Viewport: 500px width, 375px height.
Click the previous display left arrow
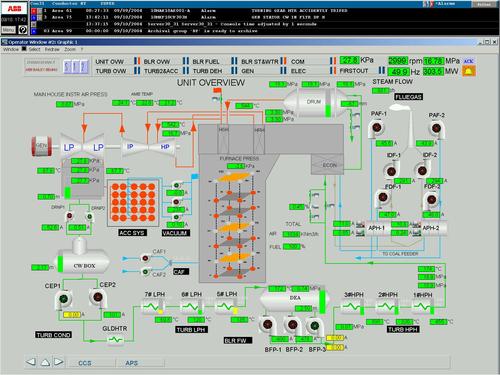tap(31, 362)
